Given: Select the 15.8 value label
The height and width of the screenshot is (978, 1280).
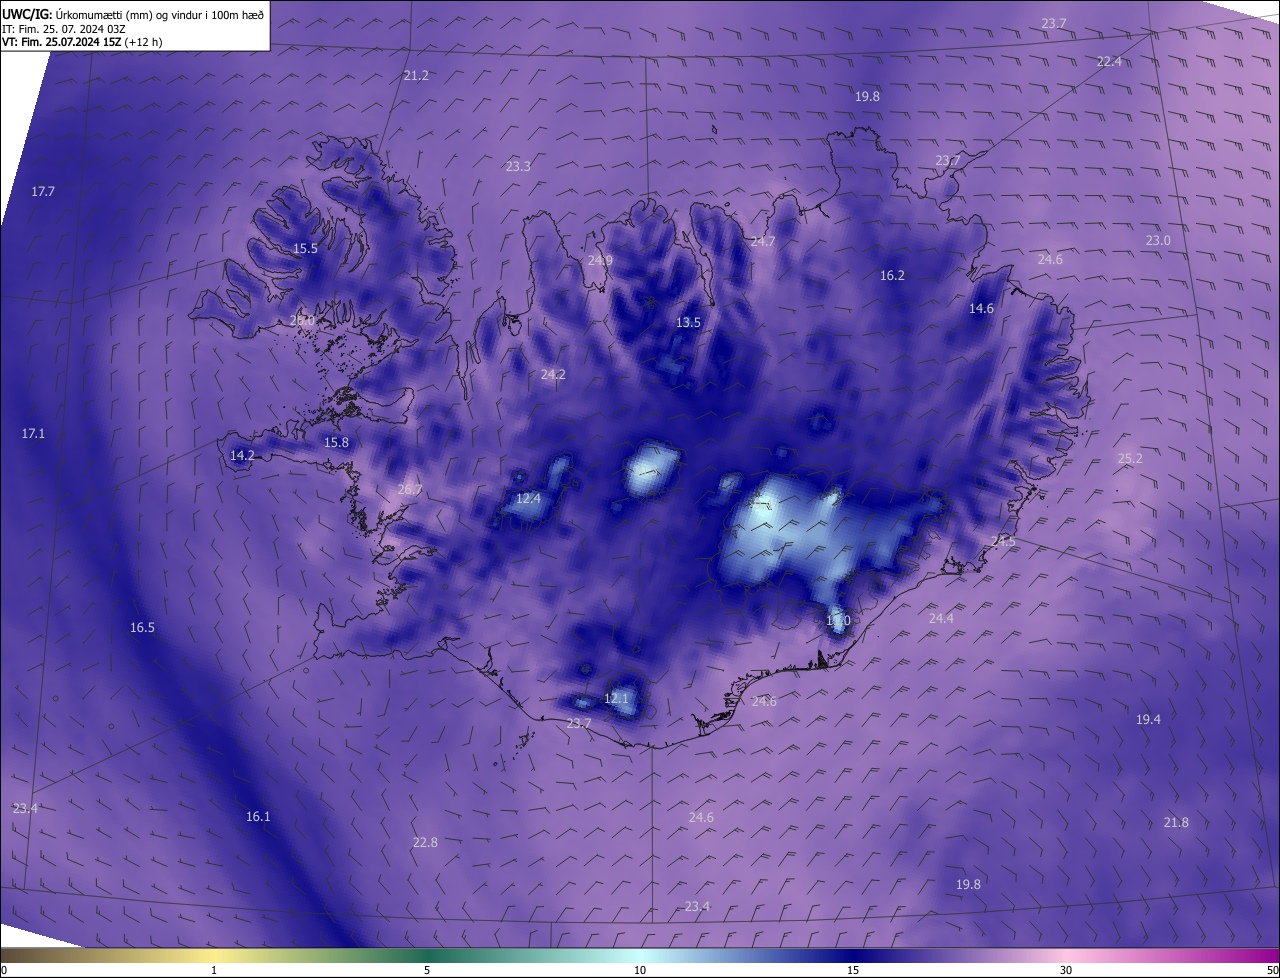Looking at the screenshot, I should 336,442.
